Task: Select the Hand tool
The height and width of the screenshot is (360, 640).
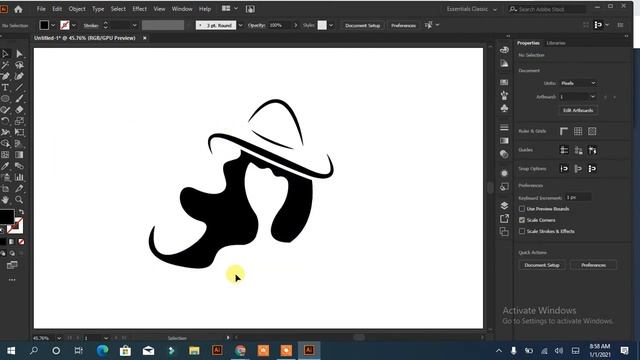Action: point(5,200)
